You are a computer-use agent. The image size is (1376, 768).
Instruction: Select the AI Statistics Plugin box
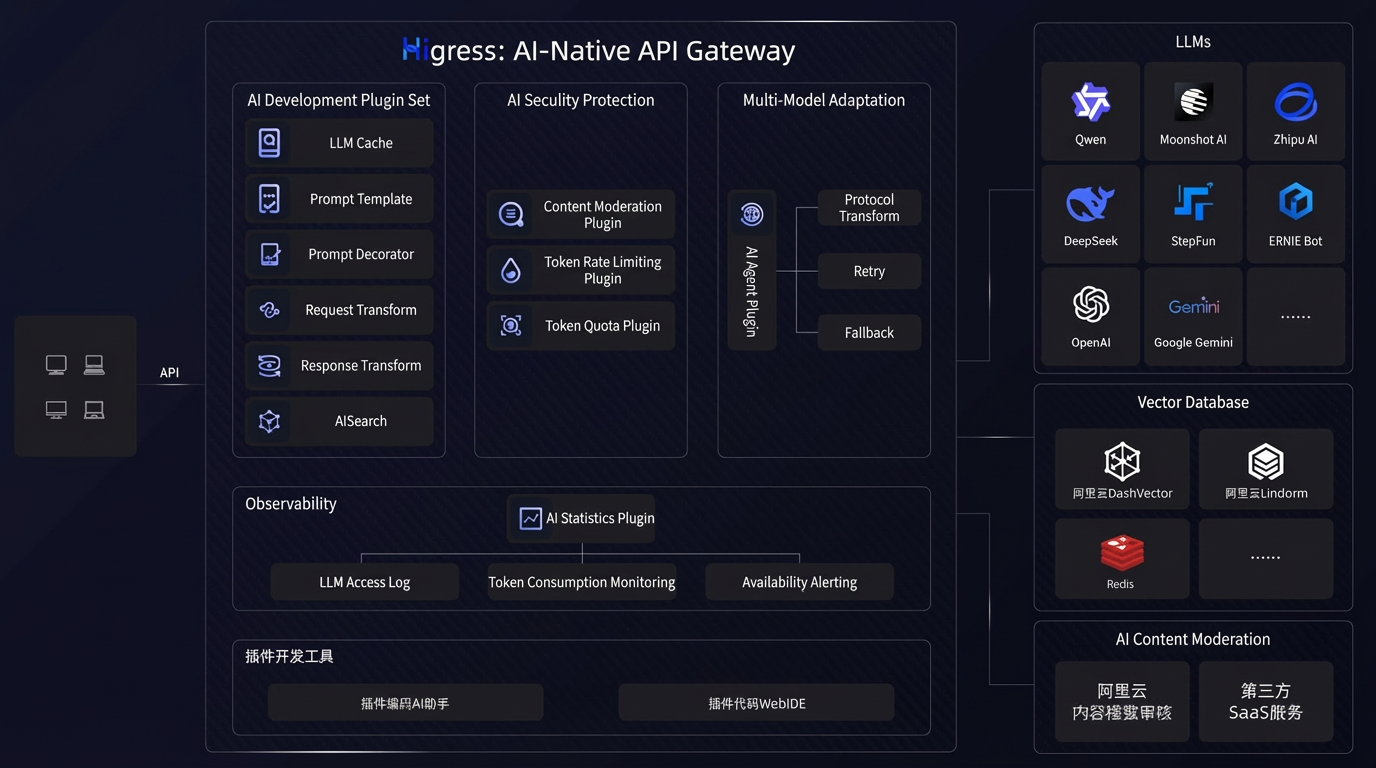tap(581, 518)
